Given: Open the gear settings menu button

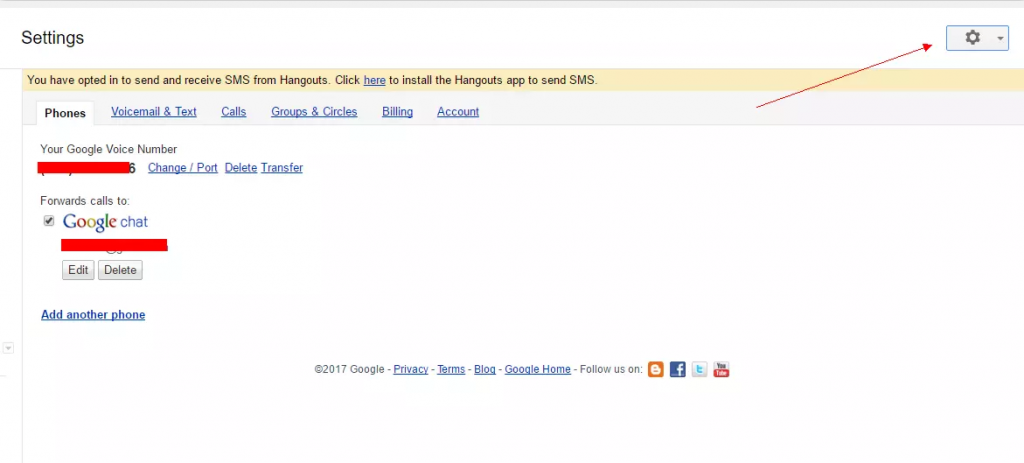Looking at the screenshot, I should click(x=977, y=38).
